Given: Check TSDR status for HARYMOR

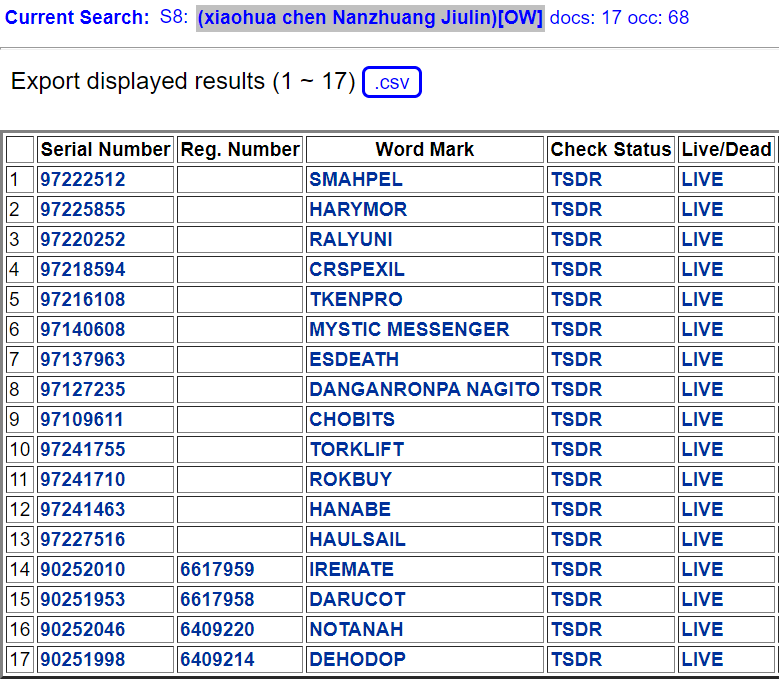Looking at the screenshot, I should [x=576, y=209].
